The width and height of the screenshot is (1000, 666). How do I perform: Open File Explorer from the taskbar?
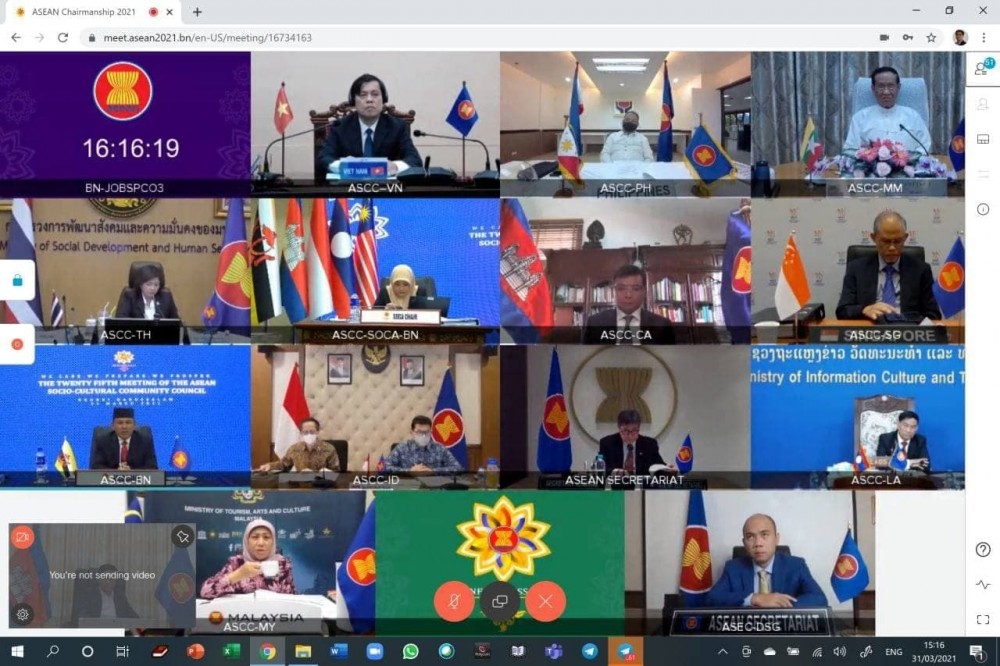pos(303,651)
